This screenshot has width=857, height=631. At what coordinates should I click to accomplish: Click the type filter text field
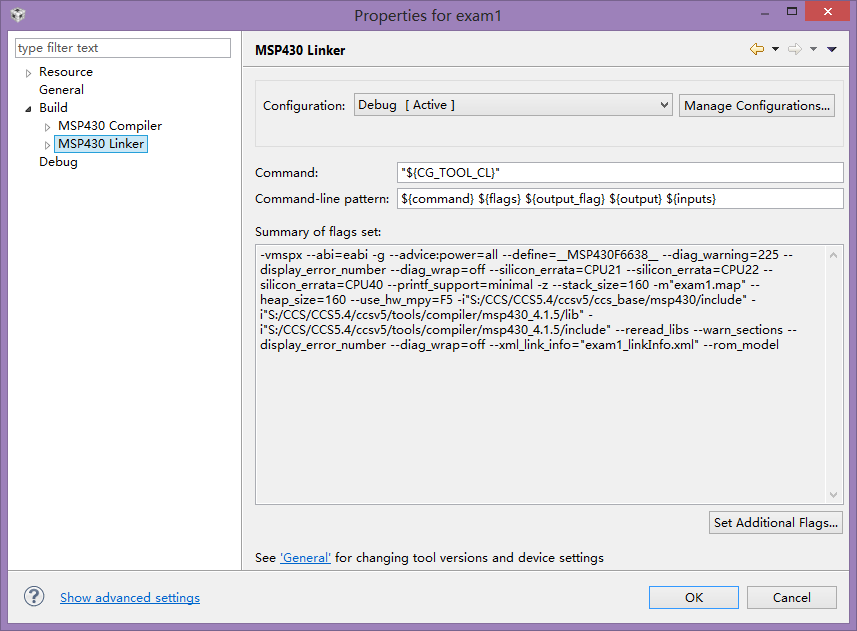click(123, 48)
